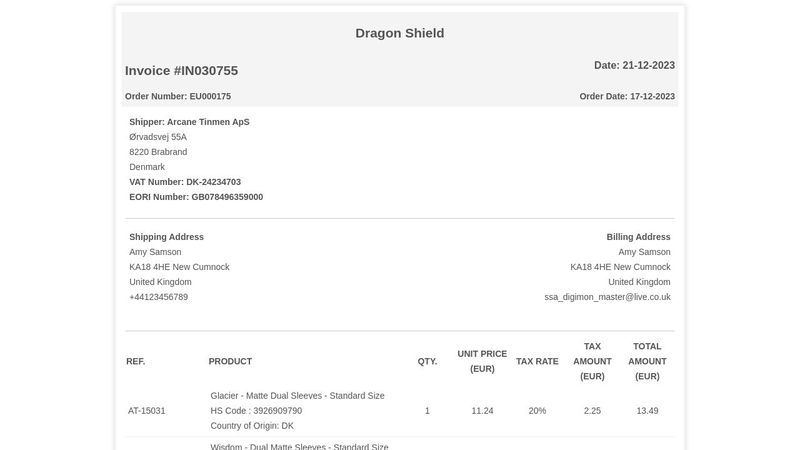Click the unit price 11.24

[x=482, y=411]
